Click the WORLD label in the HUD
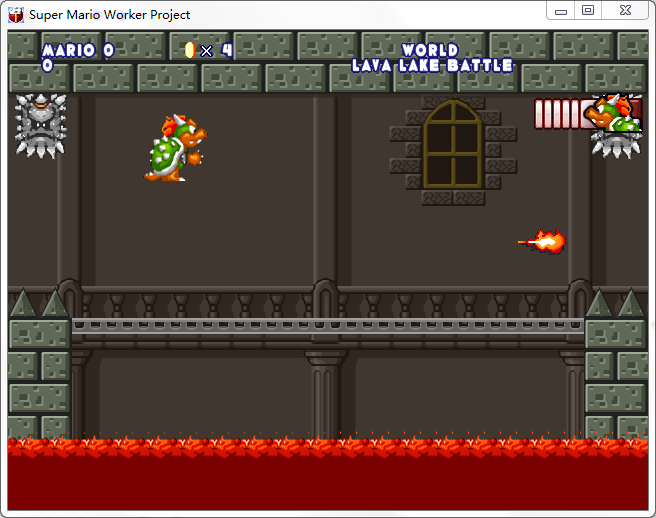The width and height of the screenshot is (656, 518). pyautogui.click(x=430, y=50)
